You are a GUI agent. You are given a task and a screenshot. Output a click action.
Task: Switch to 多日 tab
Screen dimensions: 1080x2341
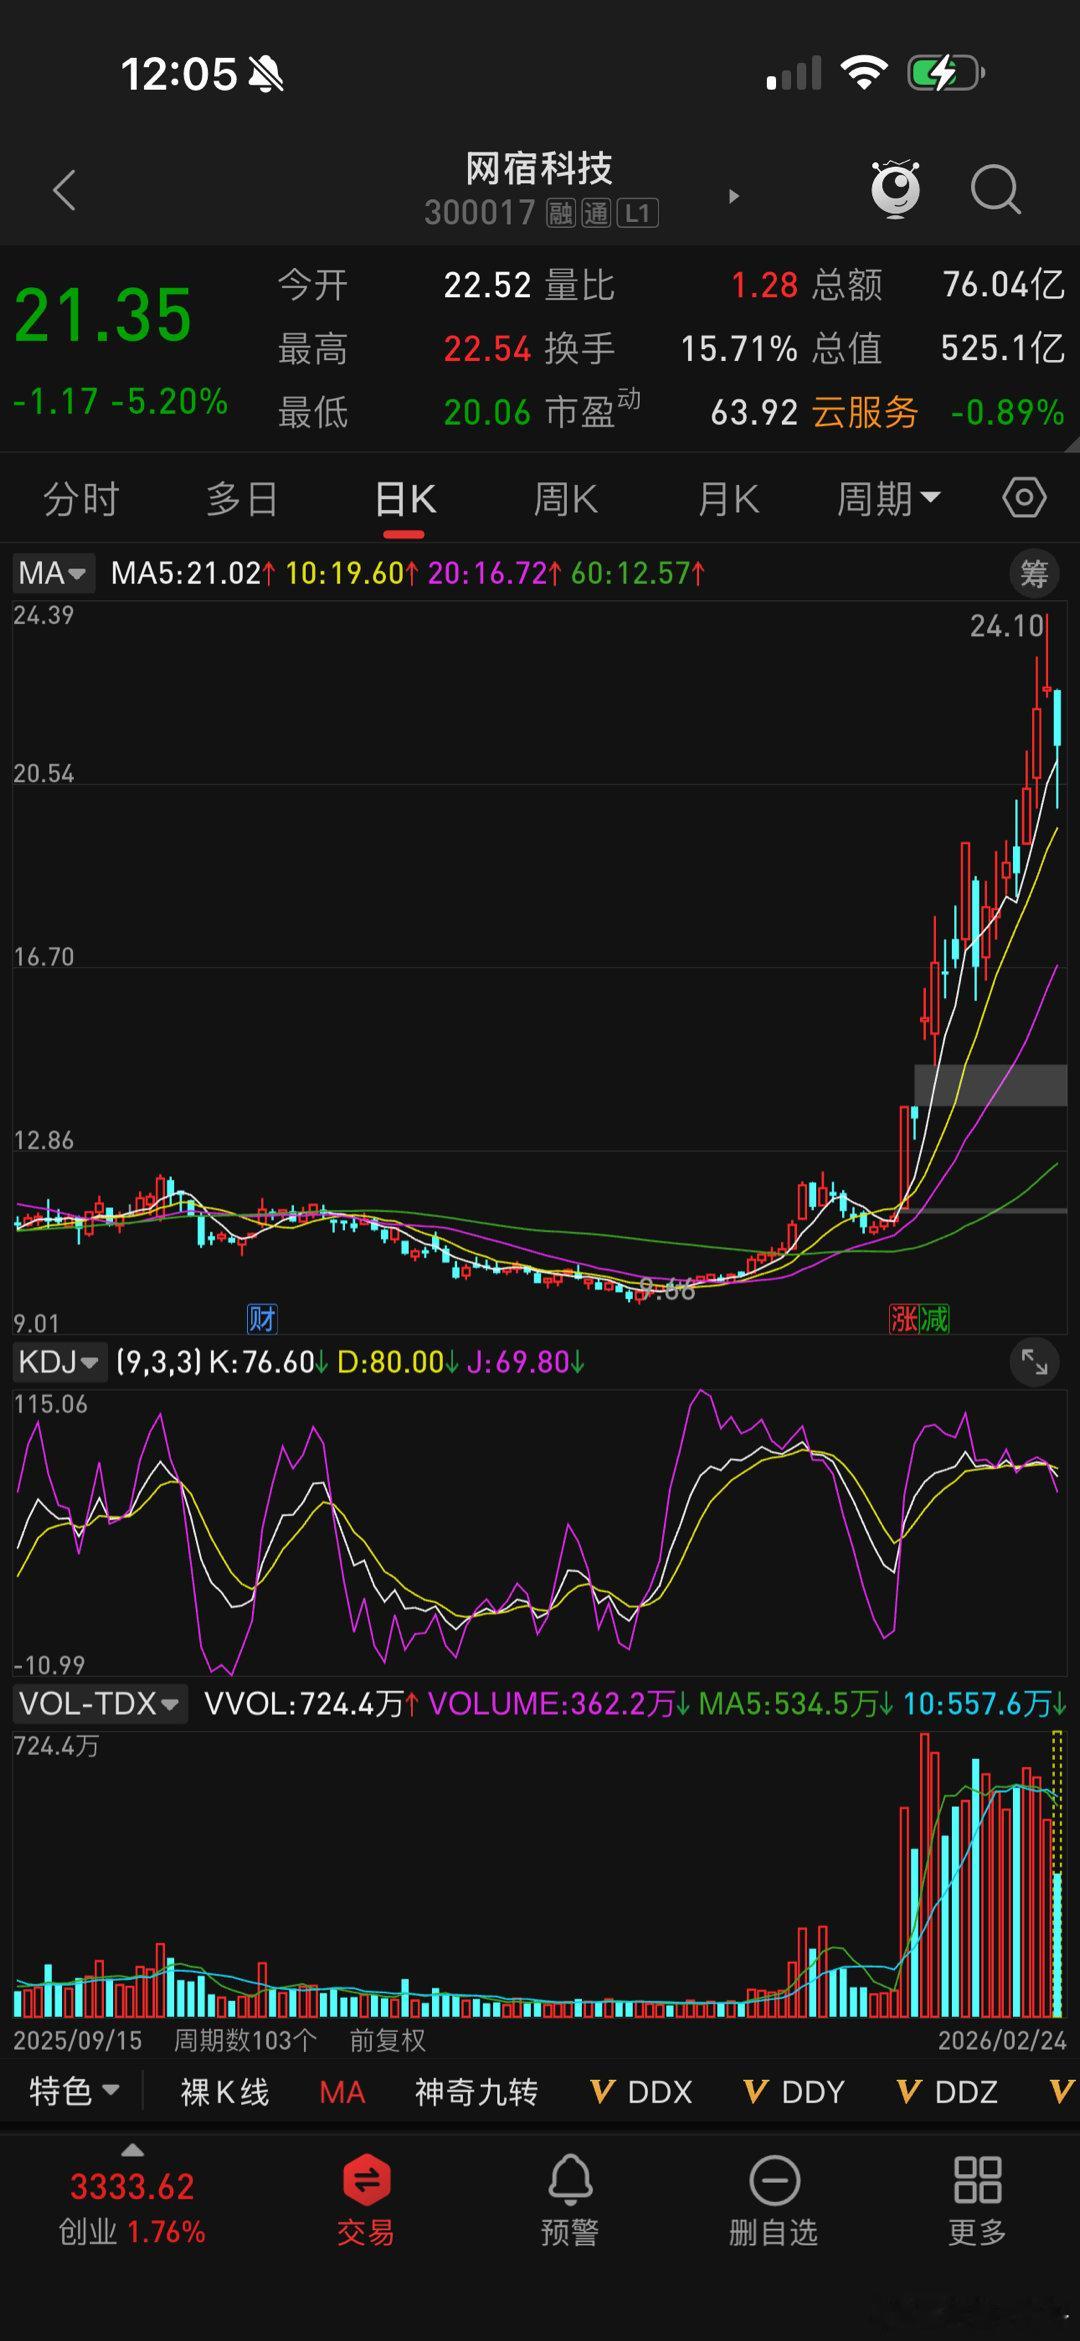pyautogui.click(x=242, y=498)
